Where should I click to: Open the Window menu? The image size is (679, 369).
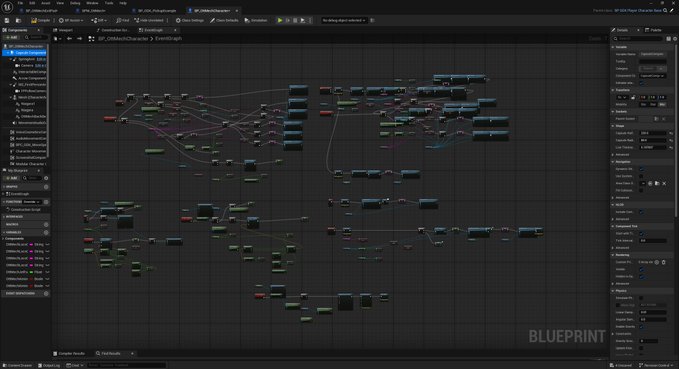click(92, 3)
